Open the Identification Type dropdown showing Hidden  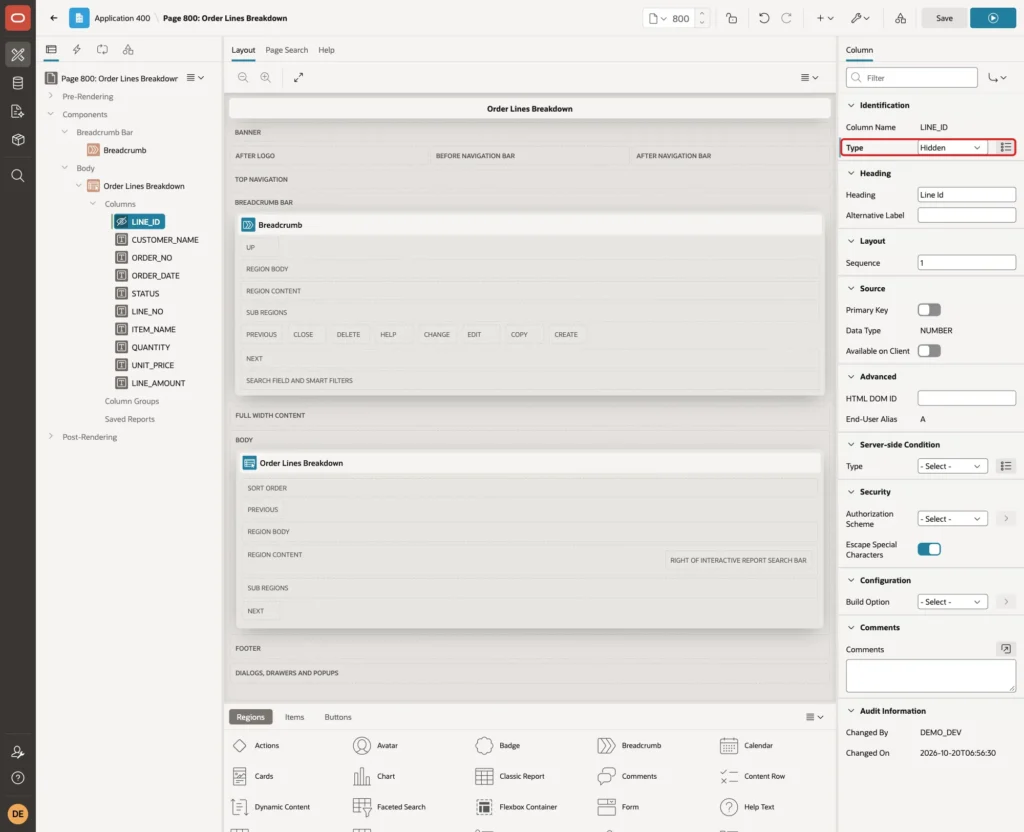(952, 148)
